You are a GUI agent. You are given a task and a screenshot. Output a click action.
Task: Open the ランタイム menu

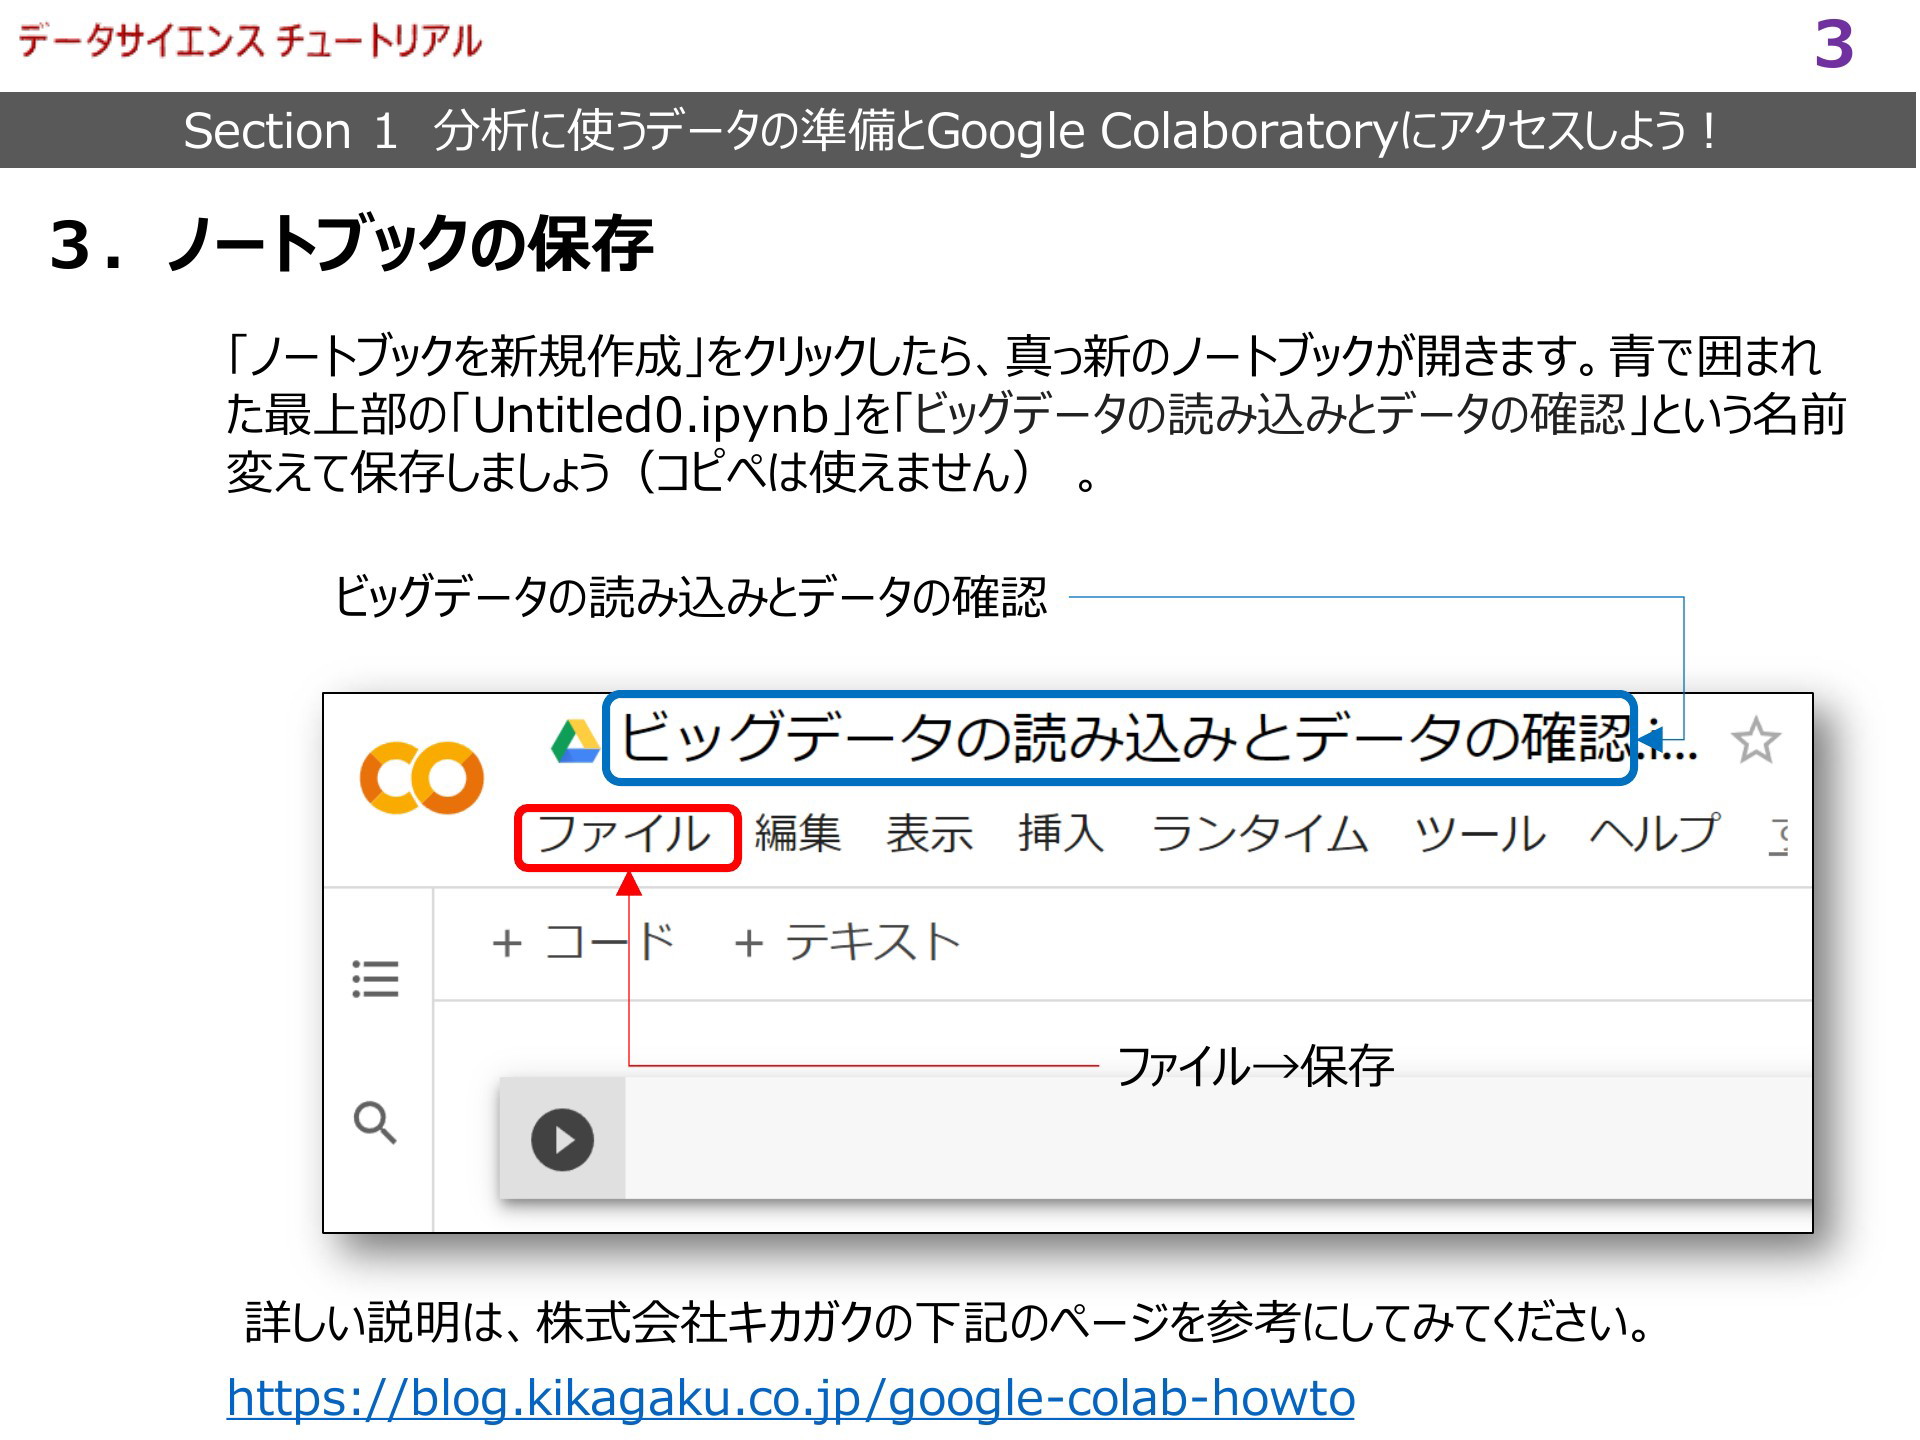pyautogui.click(x=1259, y=833)
